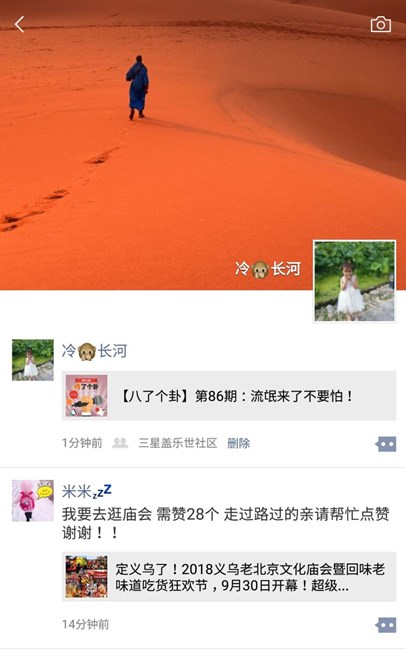The width and height of the screenshot is (406, 650).
Task: Tap 冷长河 small avatar in feed
Action: point(33,360)
